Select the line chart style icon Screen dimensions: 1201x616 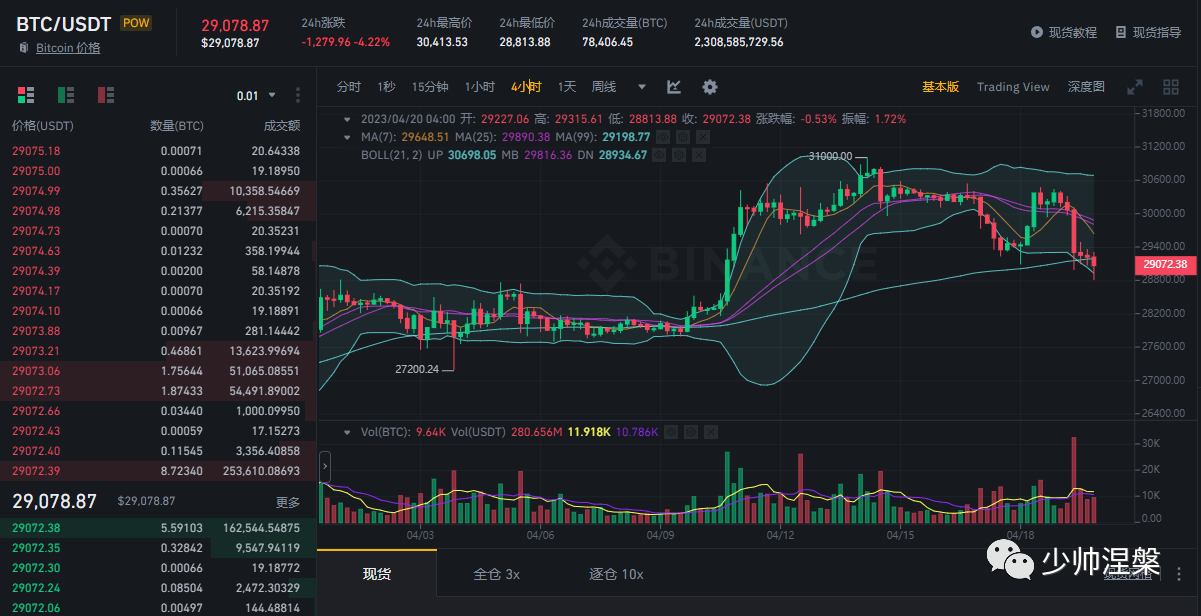(673, 87)
